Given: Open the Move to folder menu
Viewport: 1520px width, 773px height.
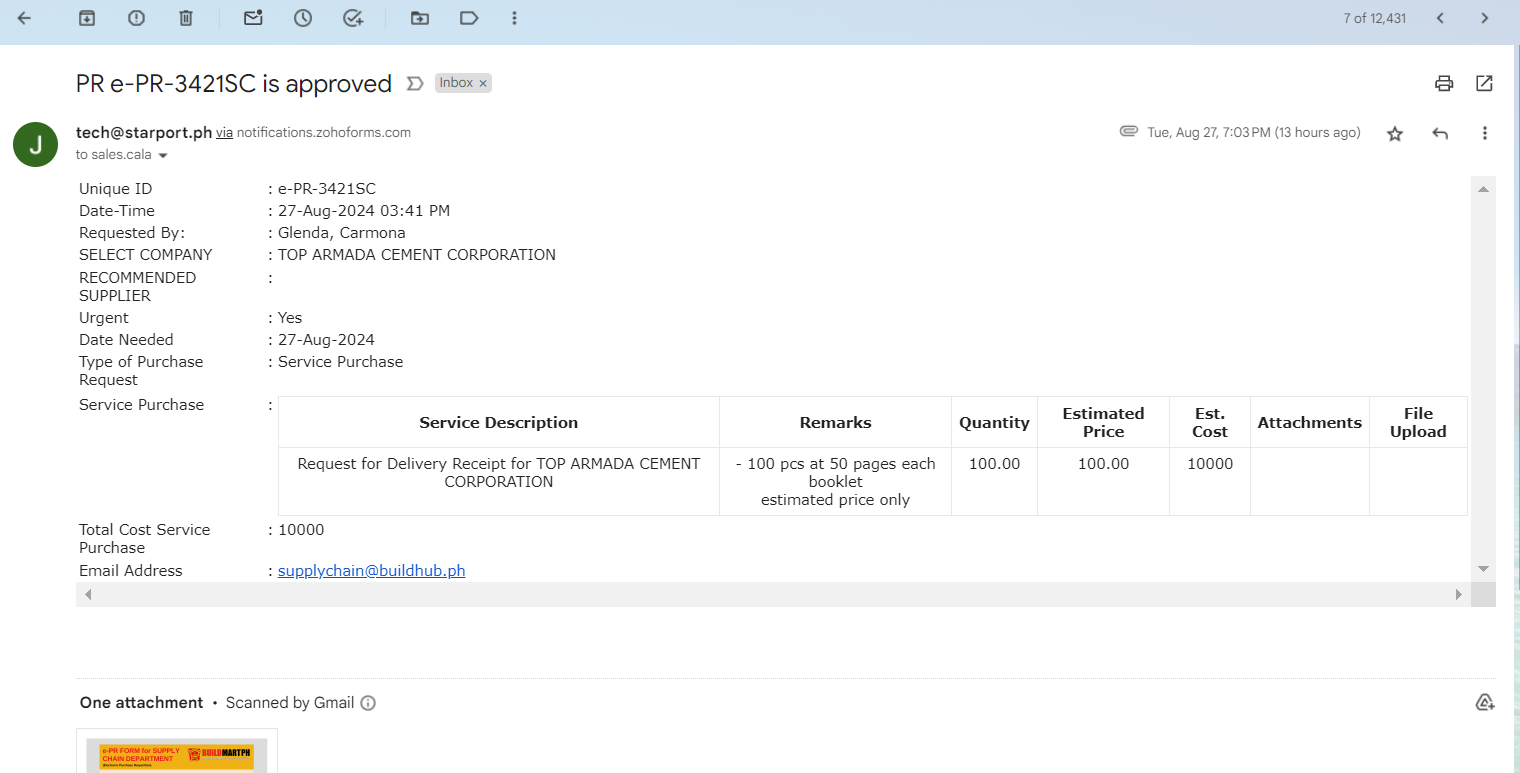Looking at the screenshot, I should [420, 18].
